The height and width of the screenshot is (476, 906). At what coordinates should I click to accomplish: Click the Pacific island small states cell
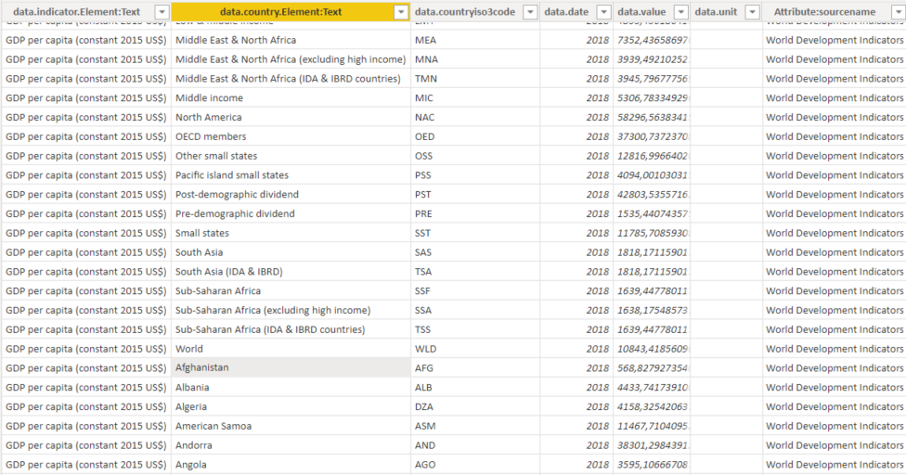(x=291, y=175)
